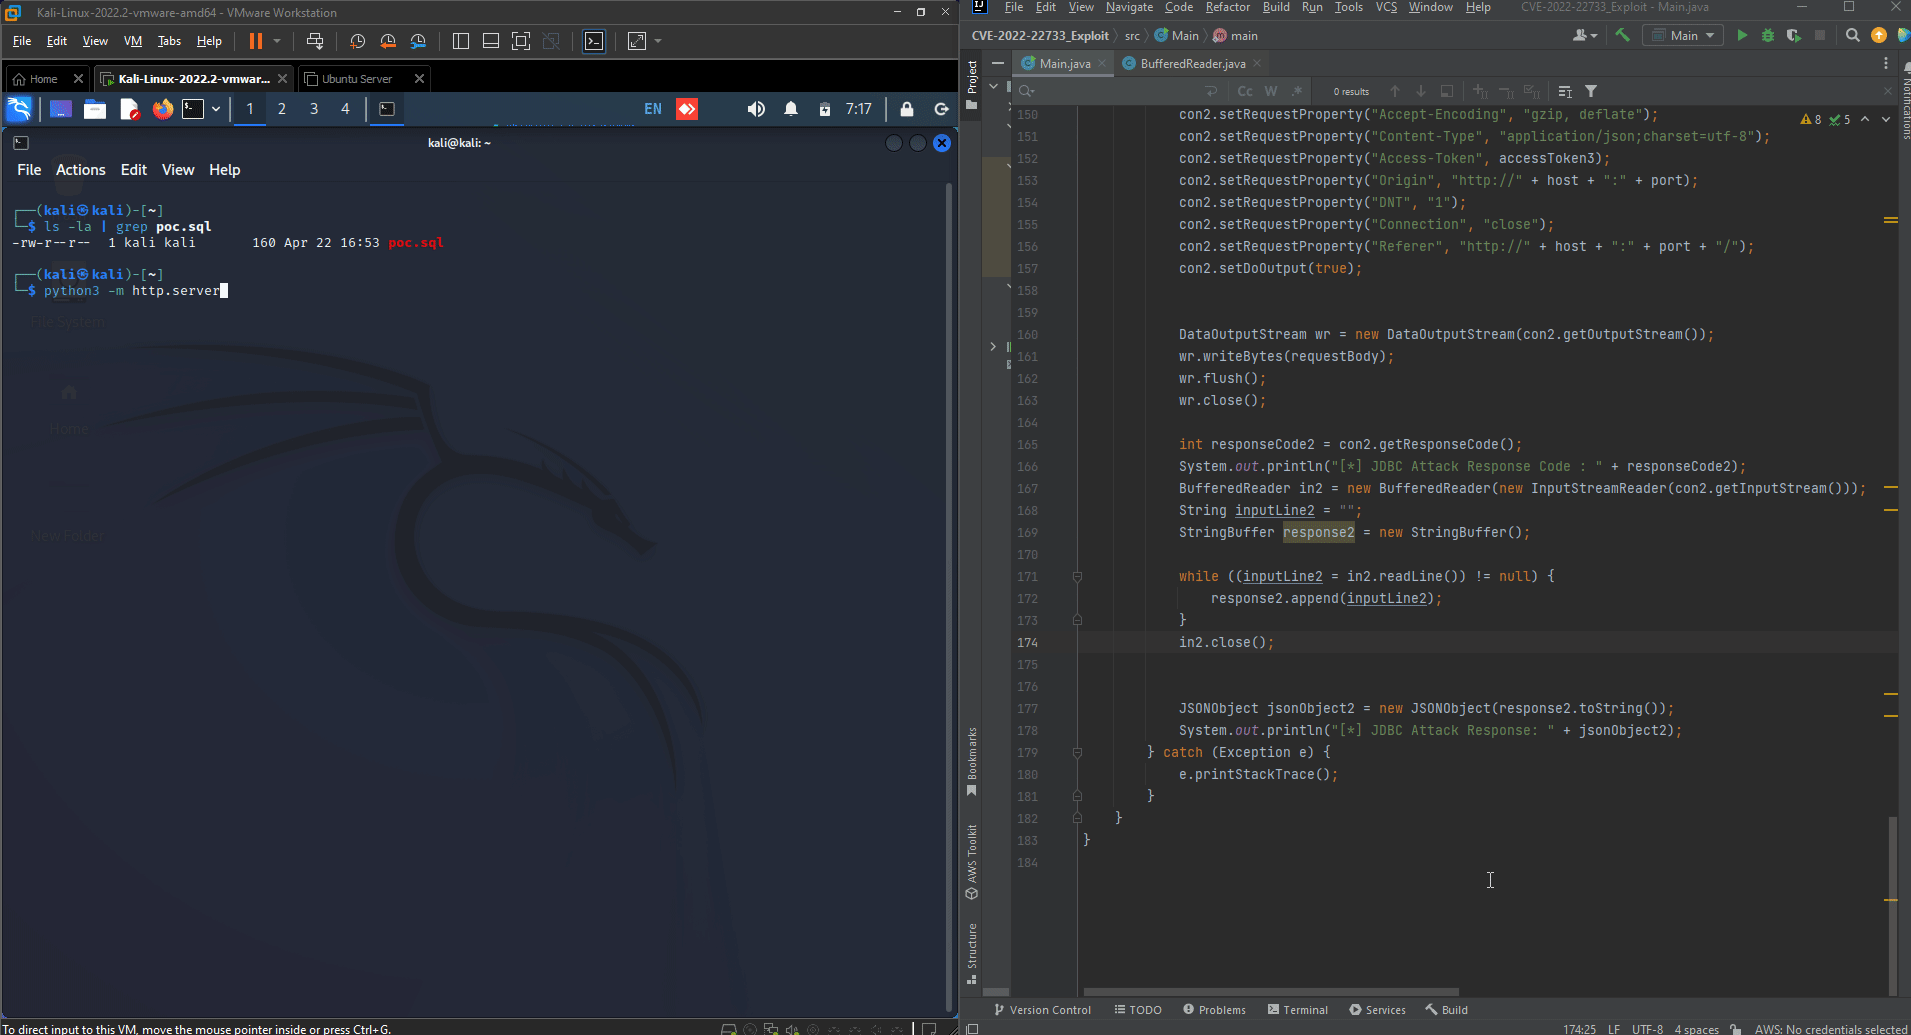Run Main with coverage

pos(1794,35)
